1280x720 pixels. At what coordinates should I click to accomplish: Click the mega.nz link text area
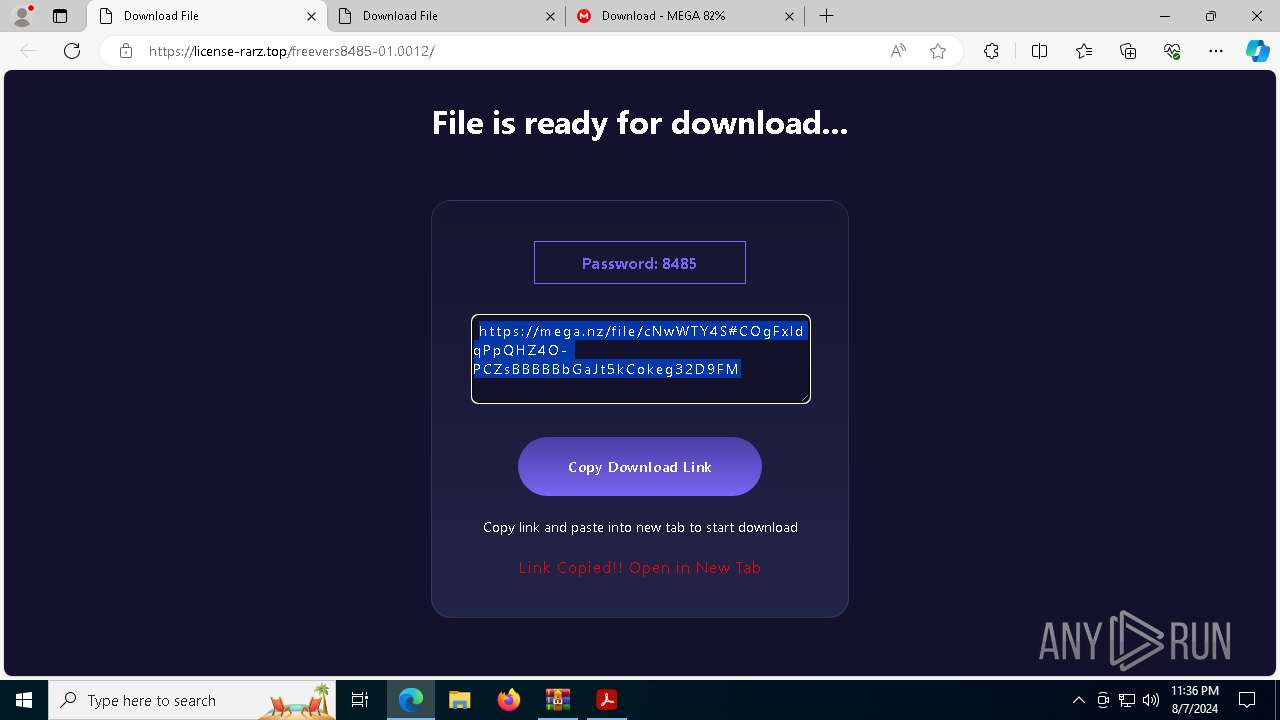[x=641, y=359]
